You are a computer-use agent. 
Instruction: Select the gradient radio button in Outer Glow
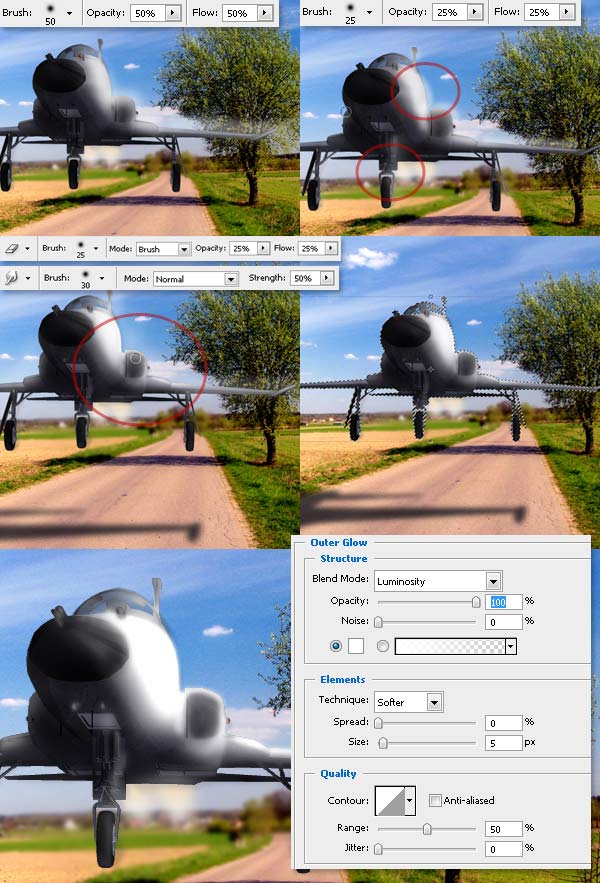(x=383, y=646)
